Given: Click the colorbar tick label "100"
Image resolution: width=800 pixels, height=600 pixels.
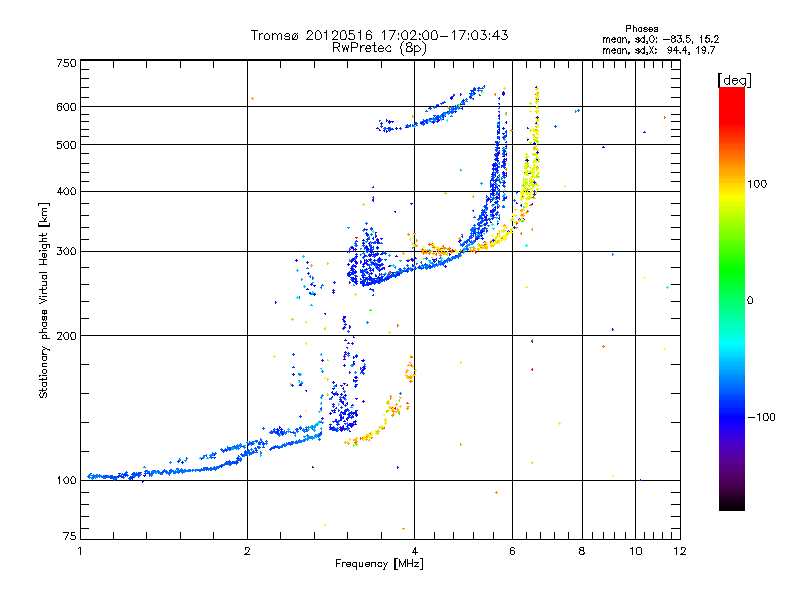Looking at the screenshot, I should (x=757, y=184).
